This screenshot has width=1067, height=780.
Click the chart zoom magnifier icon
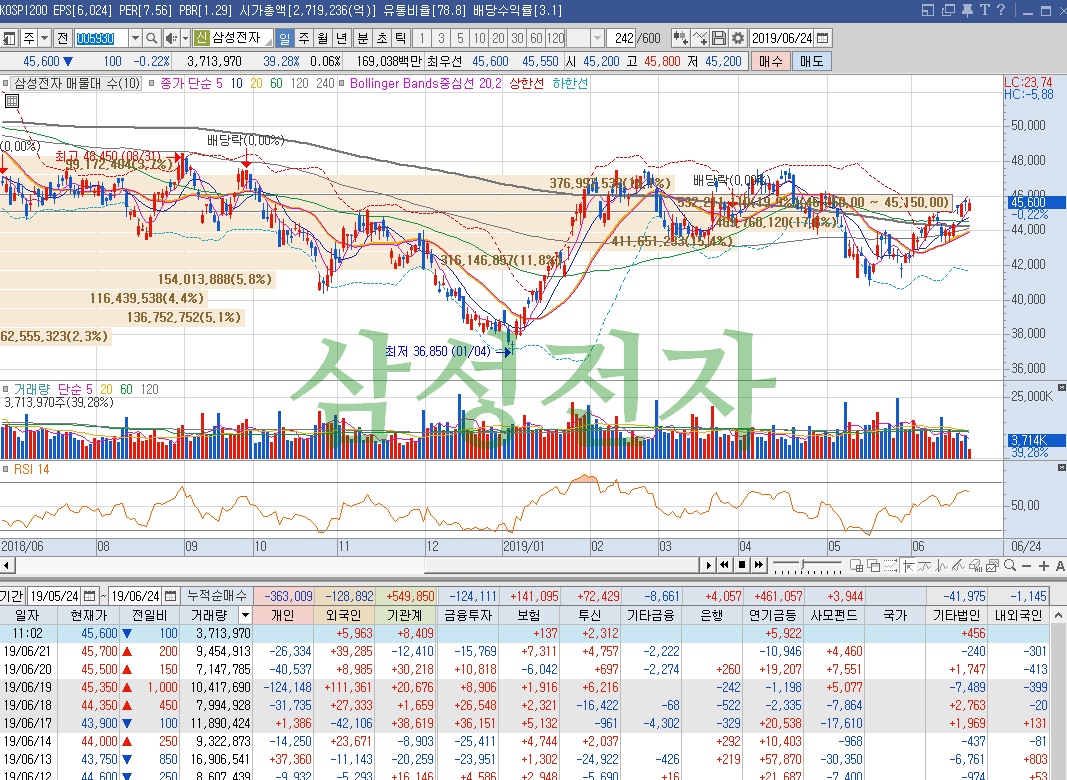1010,566
